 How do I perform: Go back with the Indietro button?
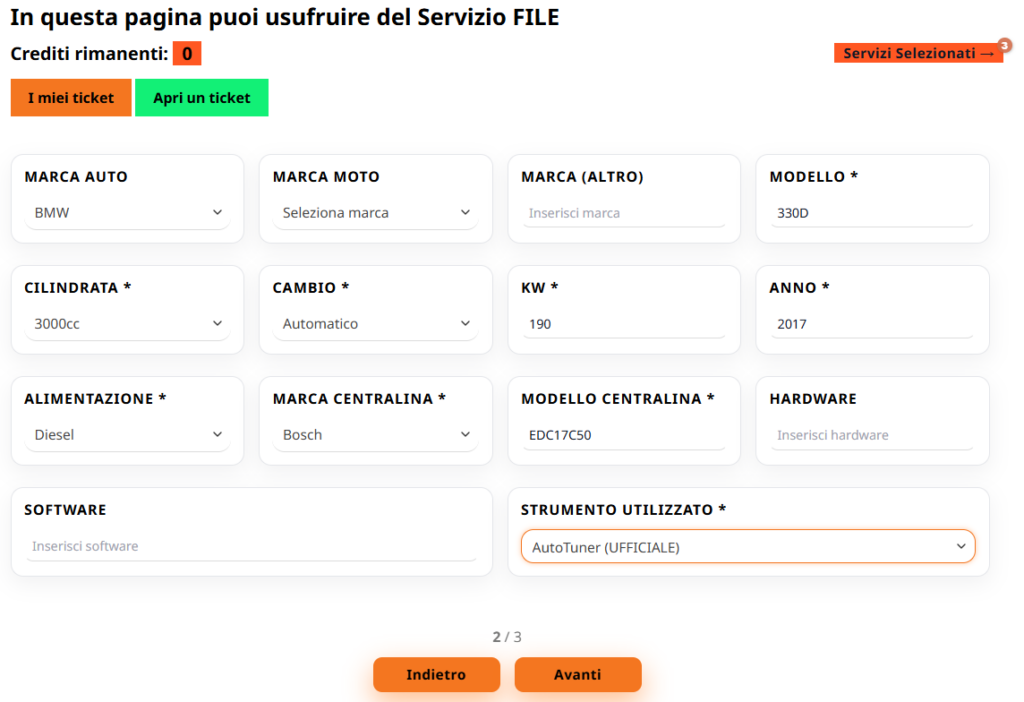(x=436, y=675)
